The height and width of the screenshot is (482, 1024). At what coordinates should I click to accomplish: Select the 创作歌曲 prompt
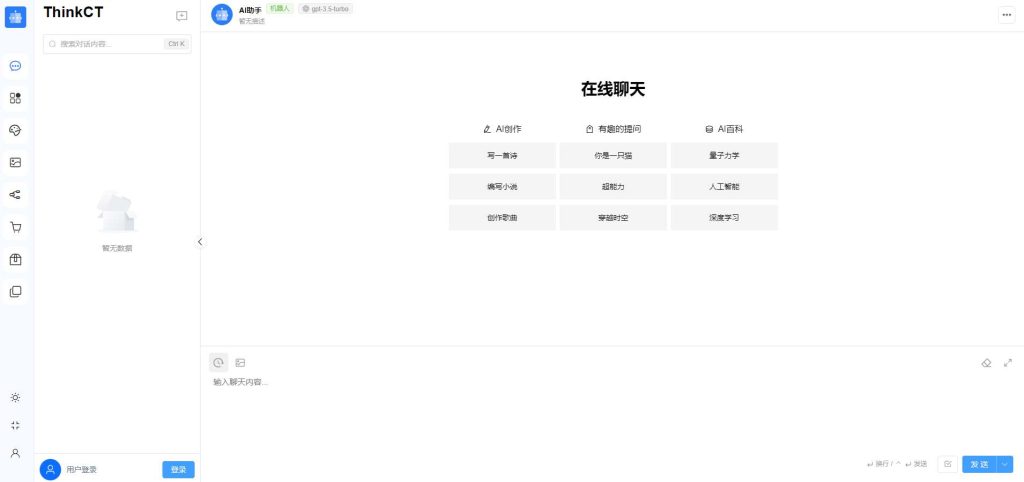[502, 217]
